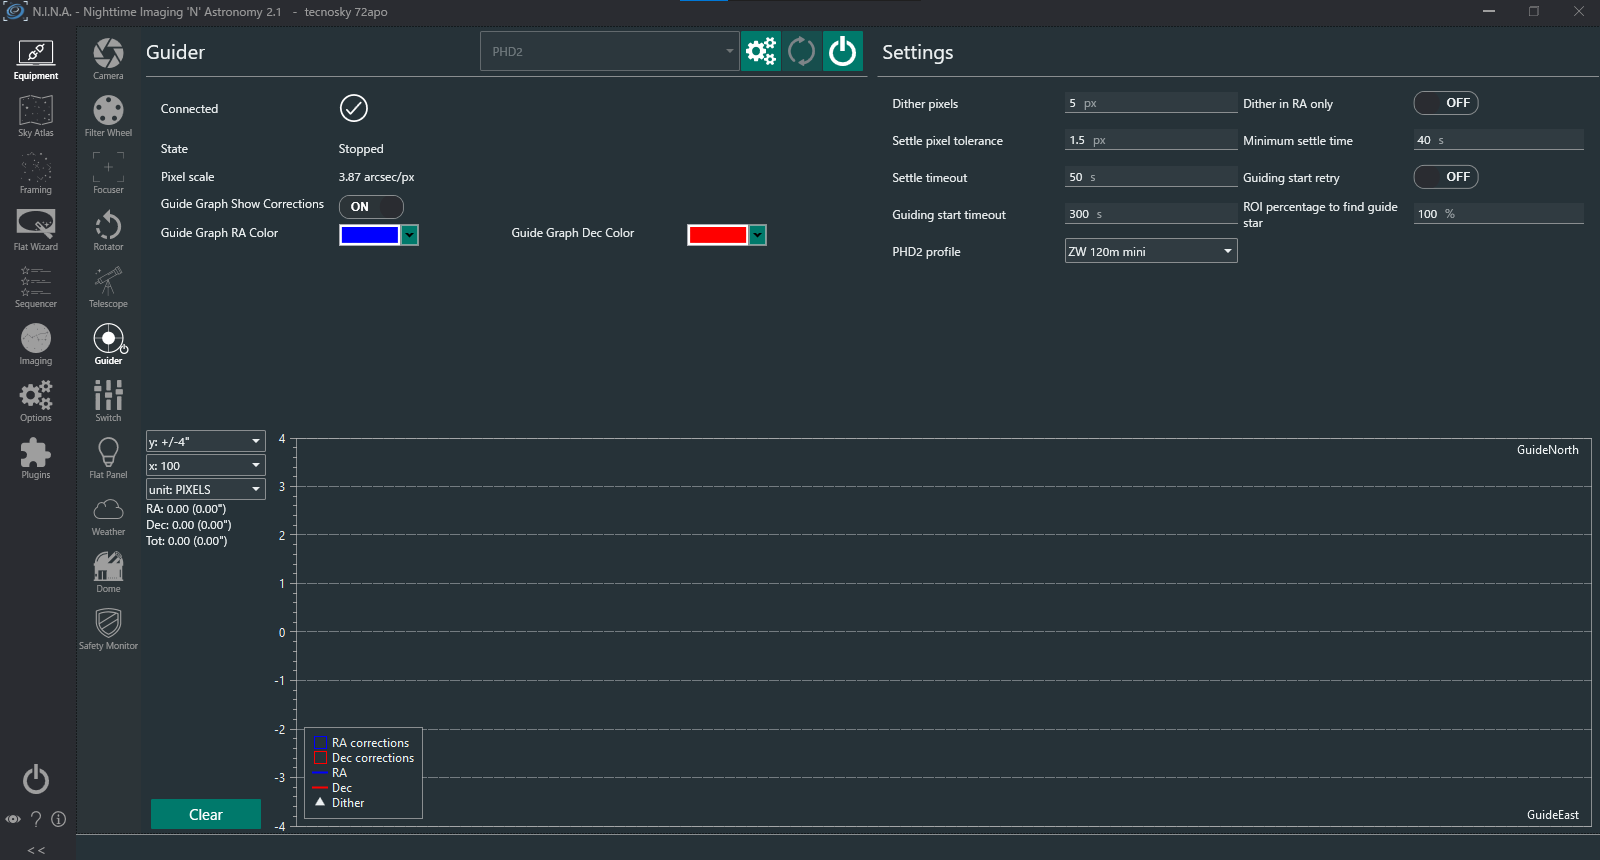Open the unit: PIXELS dropdown
The image size is (1600, 860).
[205, 489]
